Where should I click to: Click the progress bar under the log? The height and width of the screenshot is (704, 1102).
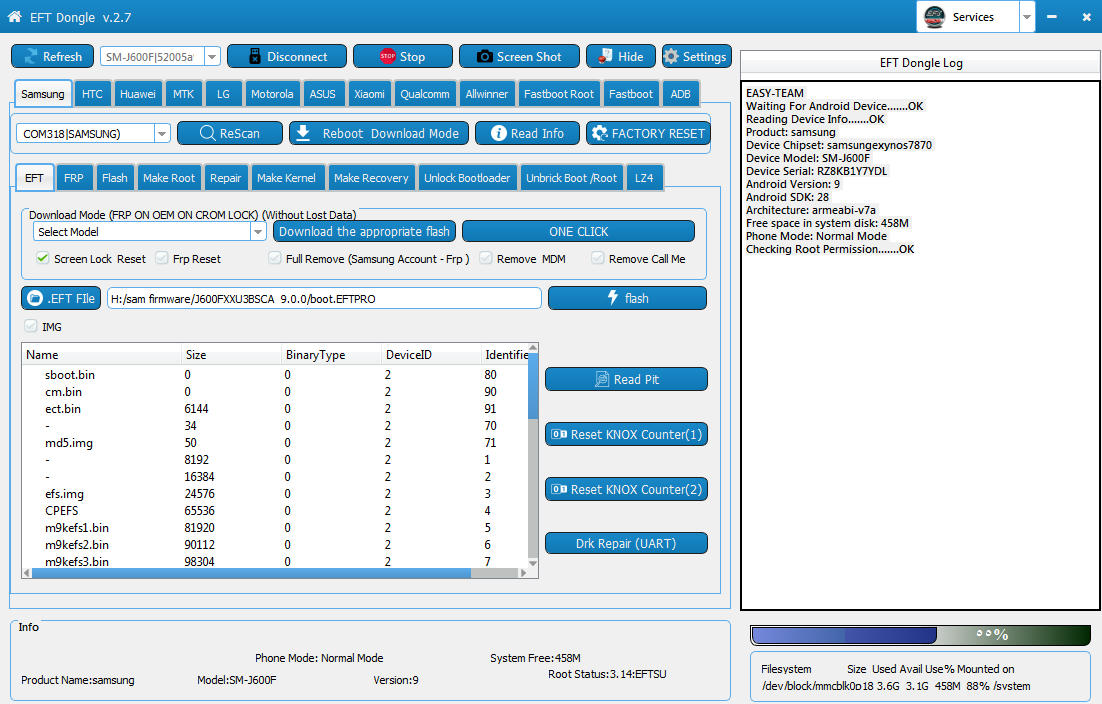point(921,635)
